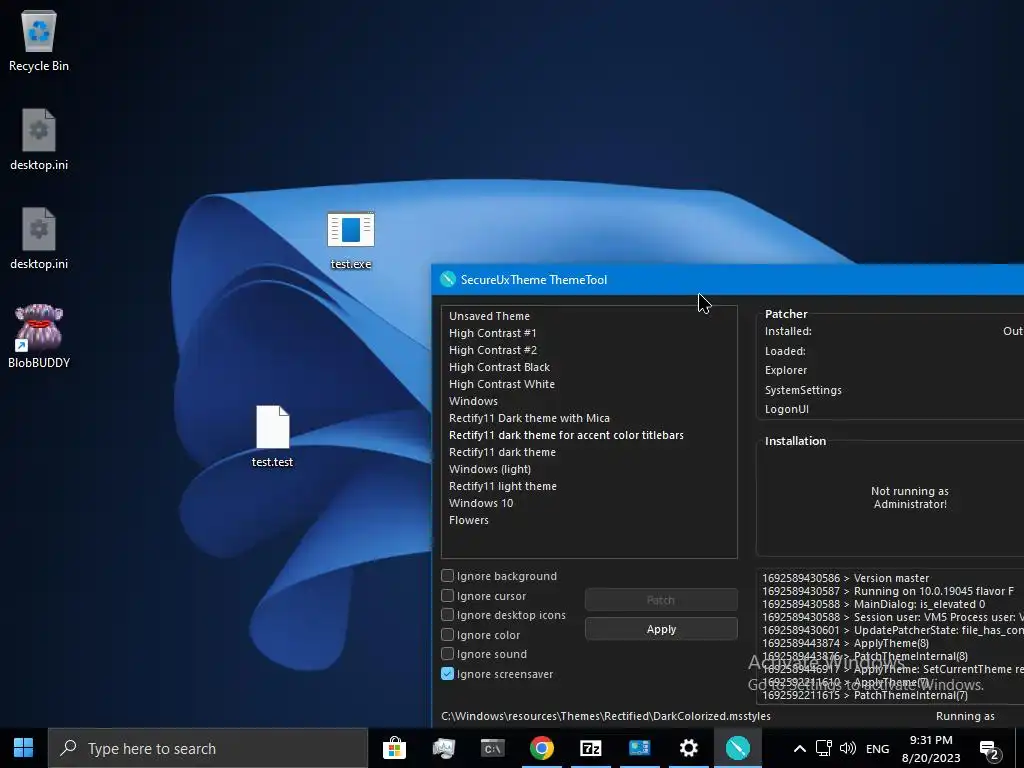This screenshot has height=768, width=1024.
Task: Enable Ignore cursor checkbox
Action: [x=447, y=596]
